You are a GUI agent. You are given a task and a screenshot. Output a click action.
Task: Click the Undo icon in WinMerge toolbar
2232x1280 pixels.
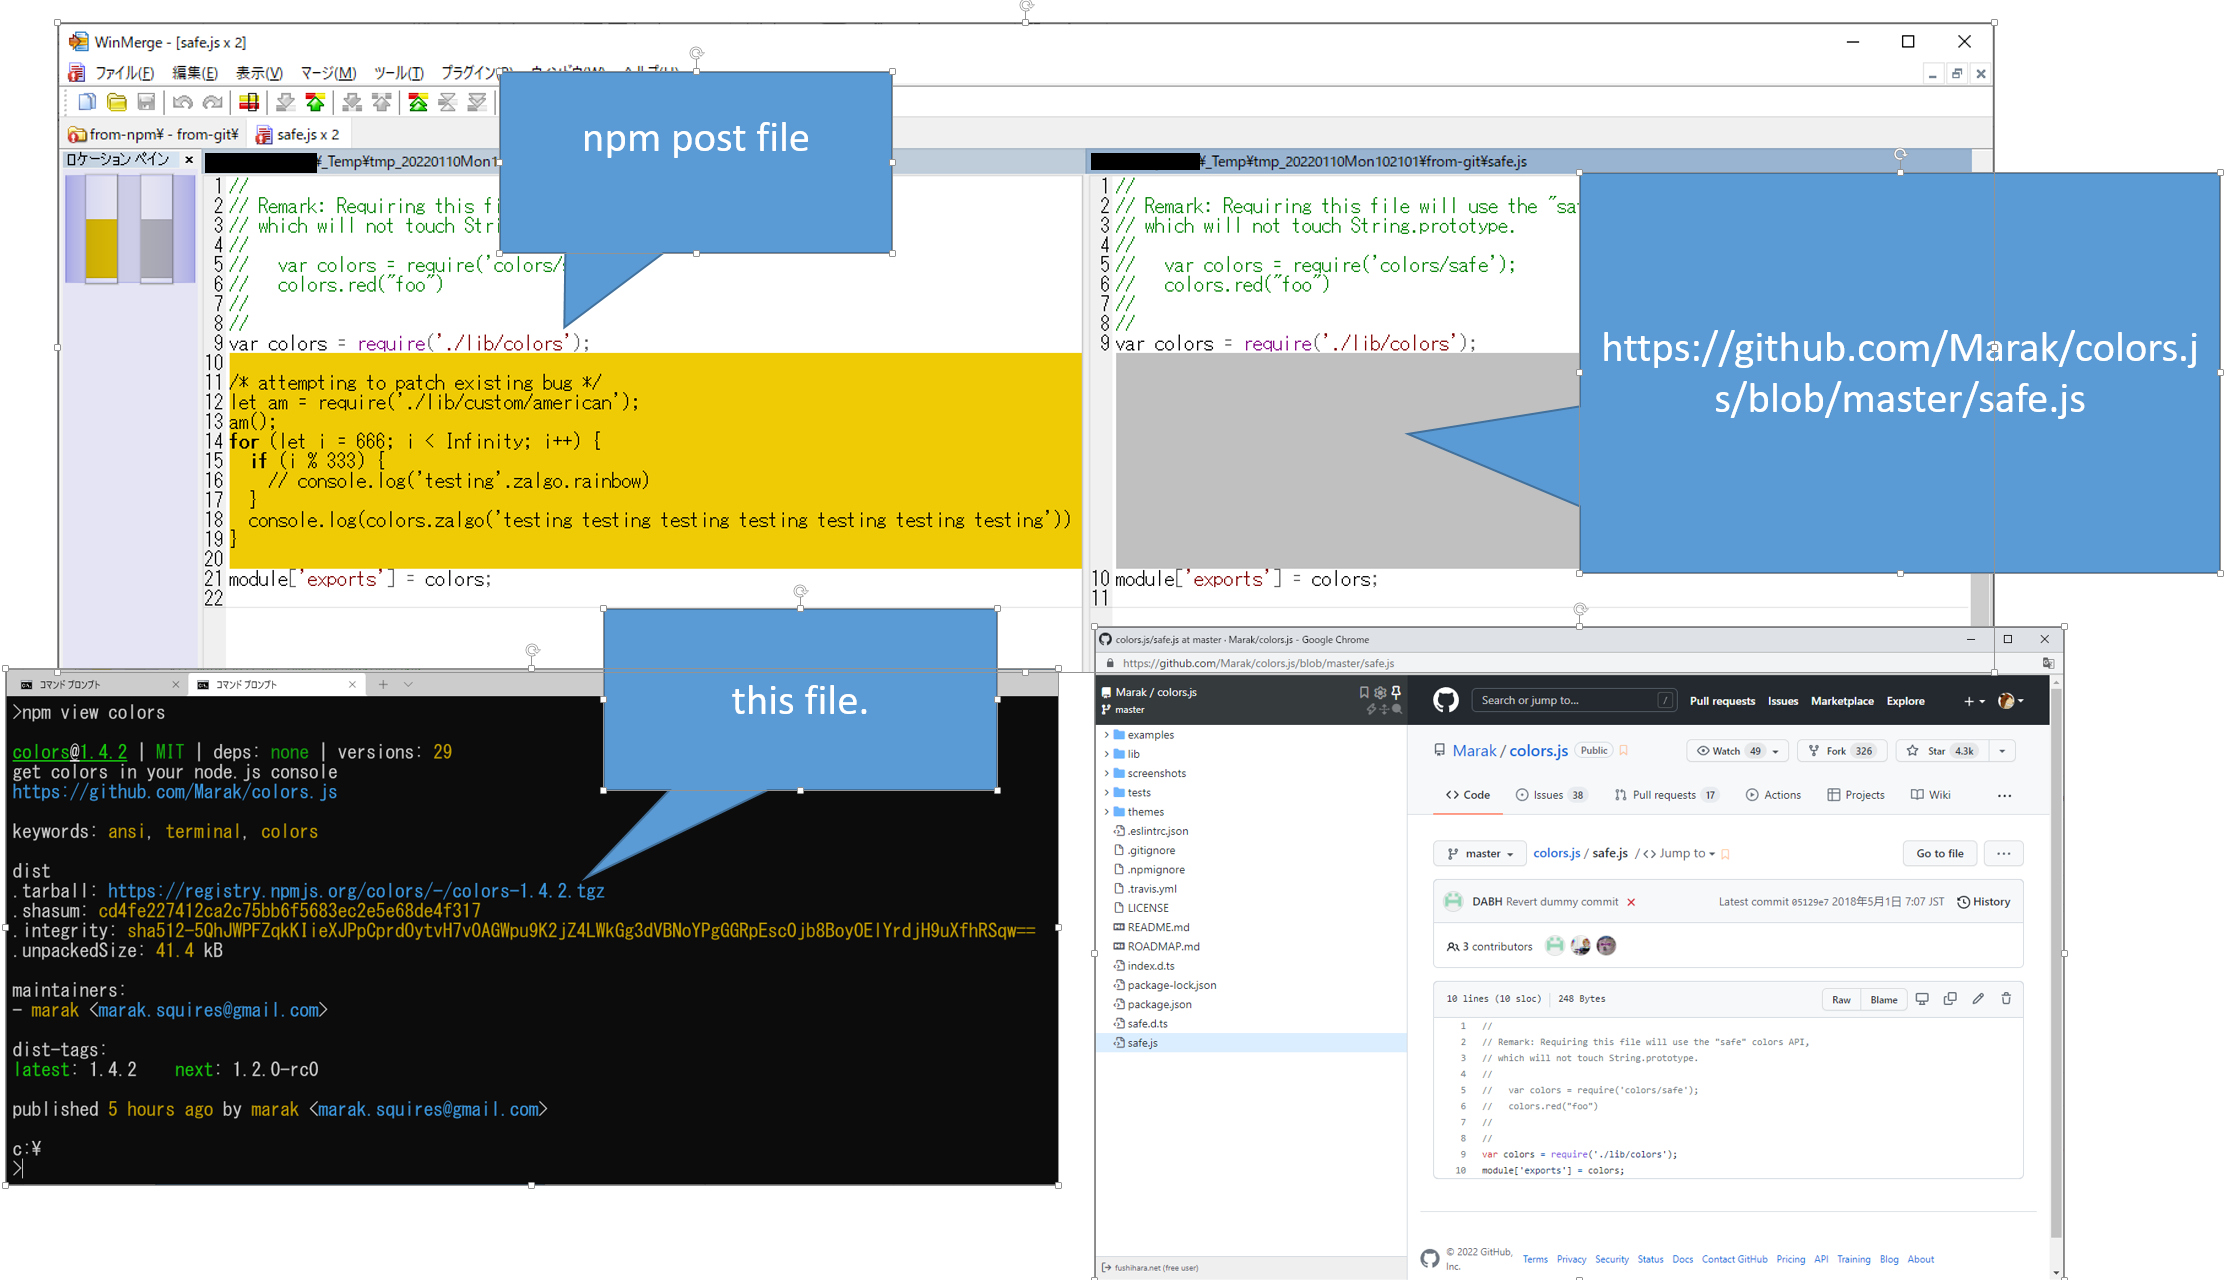183,101
